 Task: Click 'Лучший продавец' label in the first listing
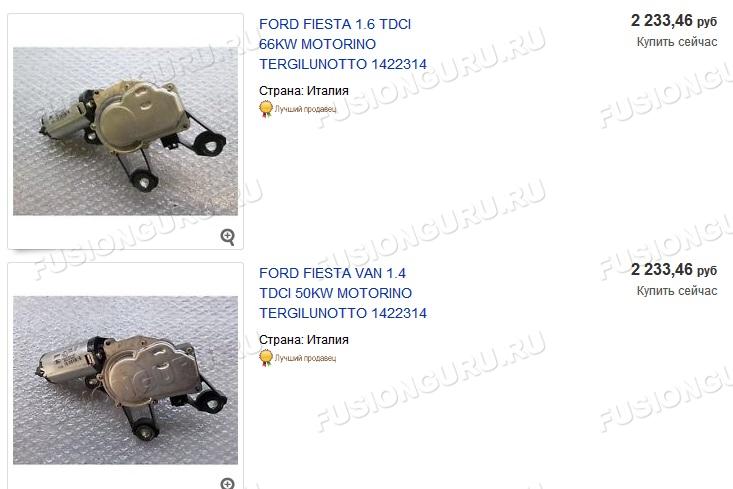pyautogui.click(x=305, y=109)
